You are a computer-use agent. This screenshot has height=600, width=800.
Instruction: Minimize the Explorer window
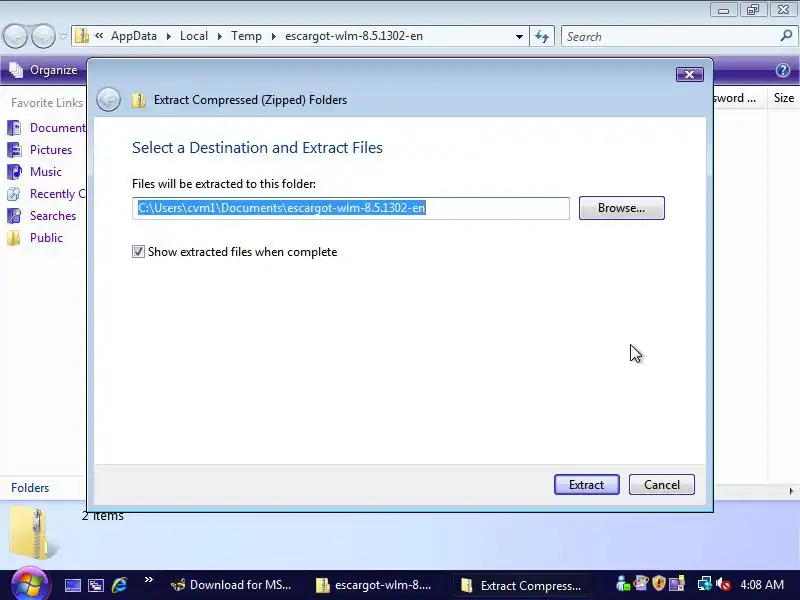tap(723, 10)
